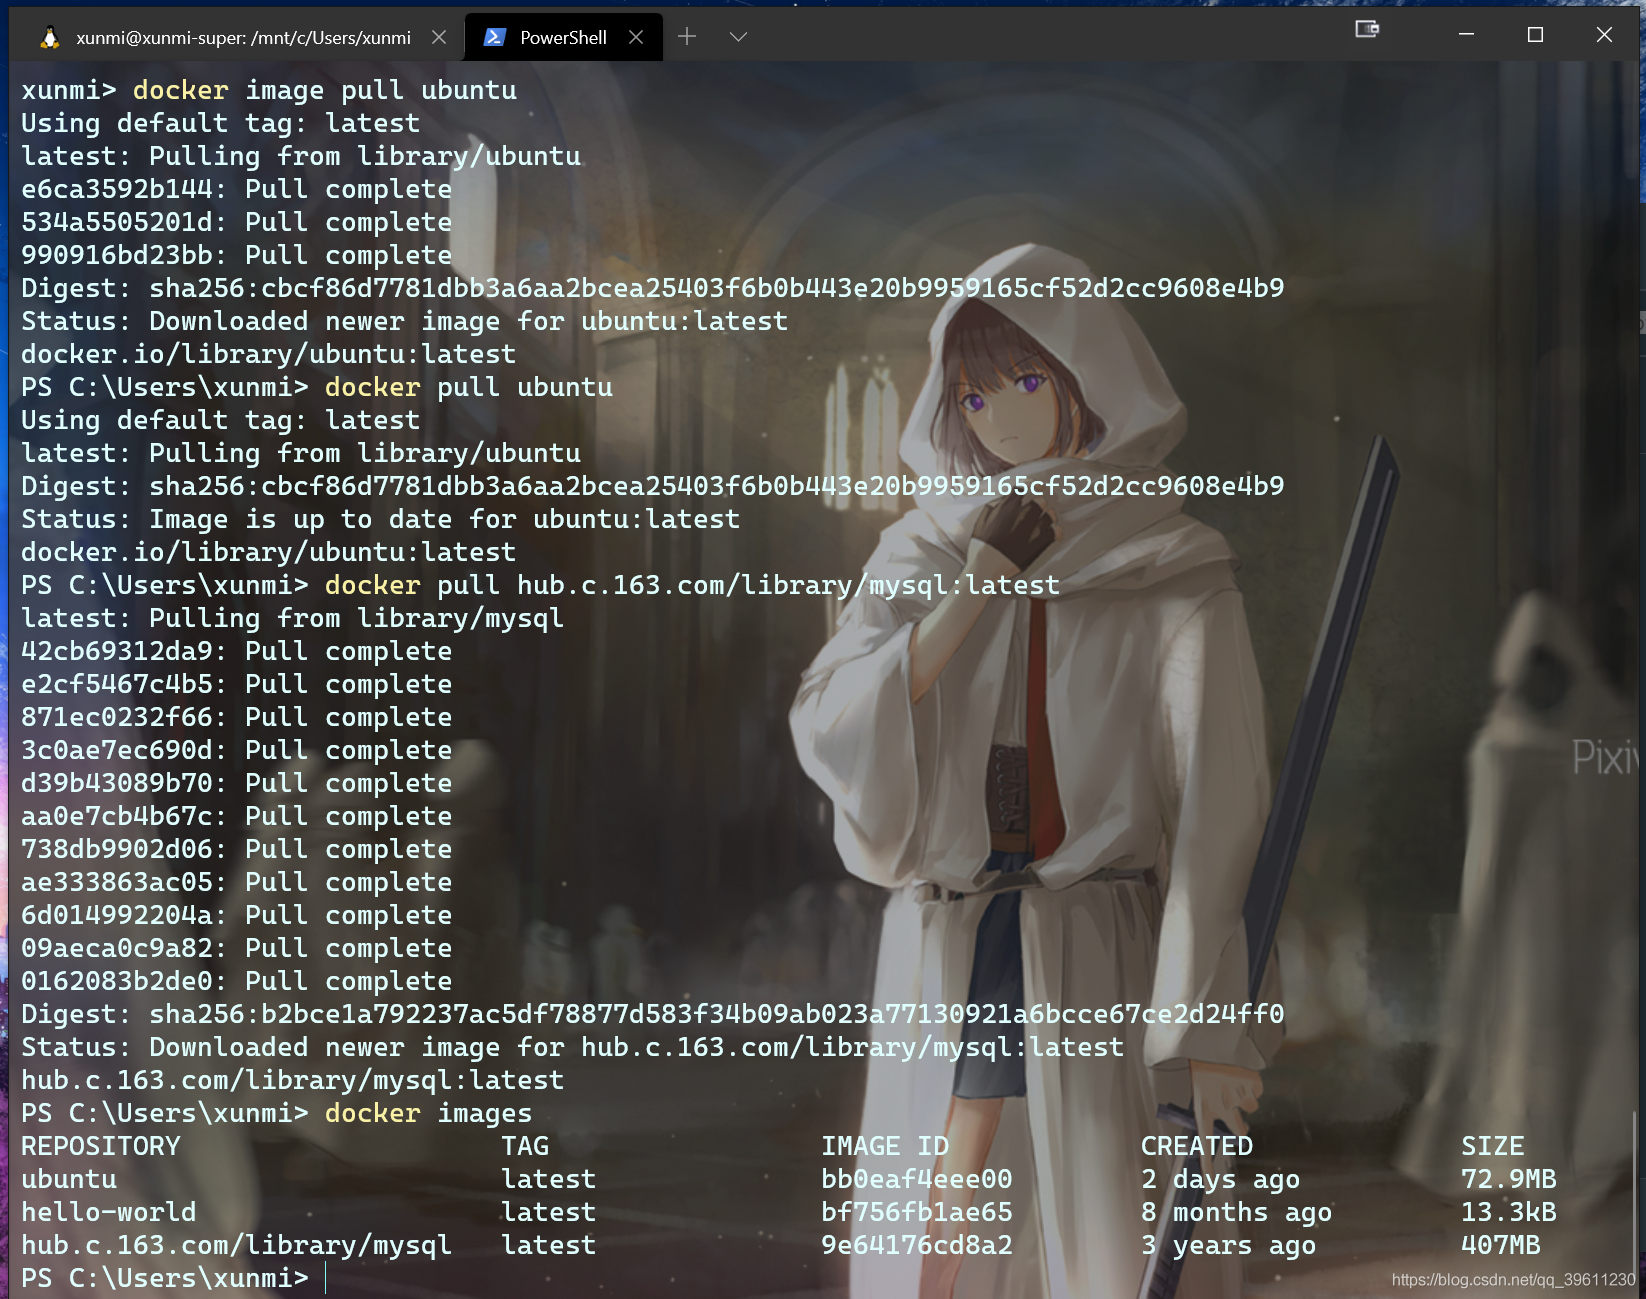Click layer 'ae333863ac05: Pull complete'

[236, 882]
